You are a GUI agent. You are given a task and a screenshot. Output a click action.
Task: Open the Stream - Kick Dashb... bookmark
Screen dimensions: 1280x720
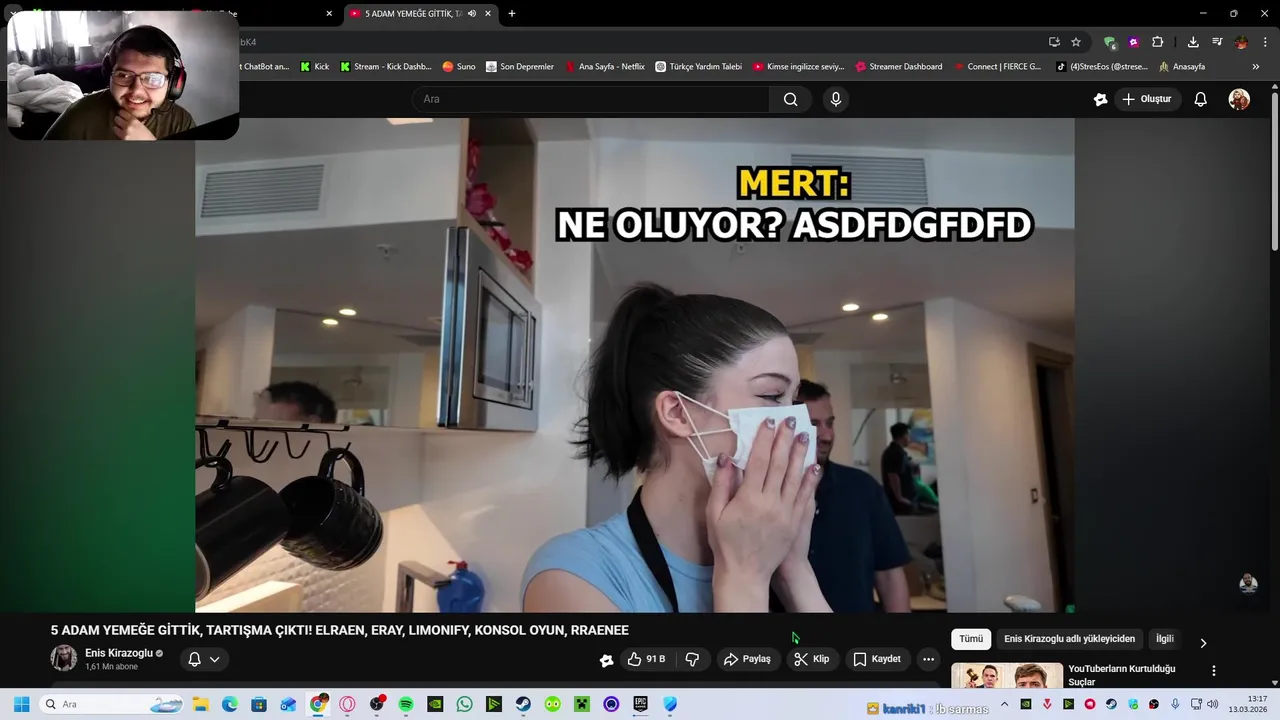385,67
